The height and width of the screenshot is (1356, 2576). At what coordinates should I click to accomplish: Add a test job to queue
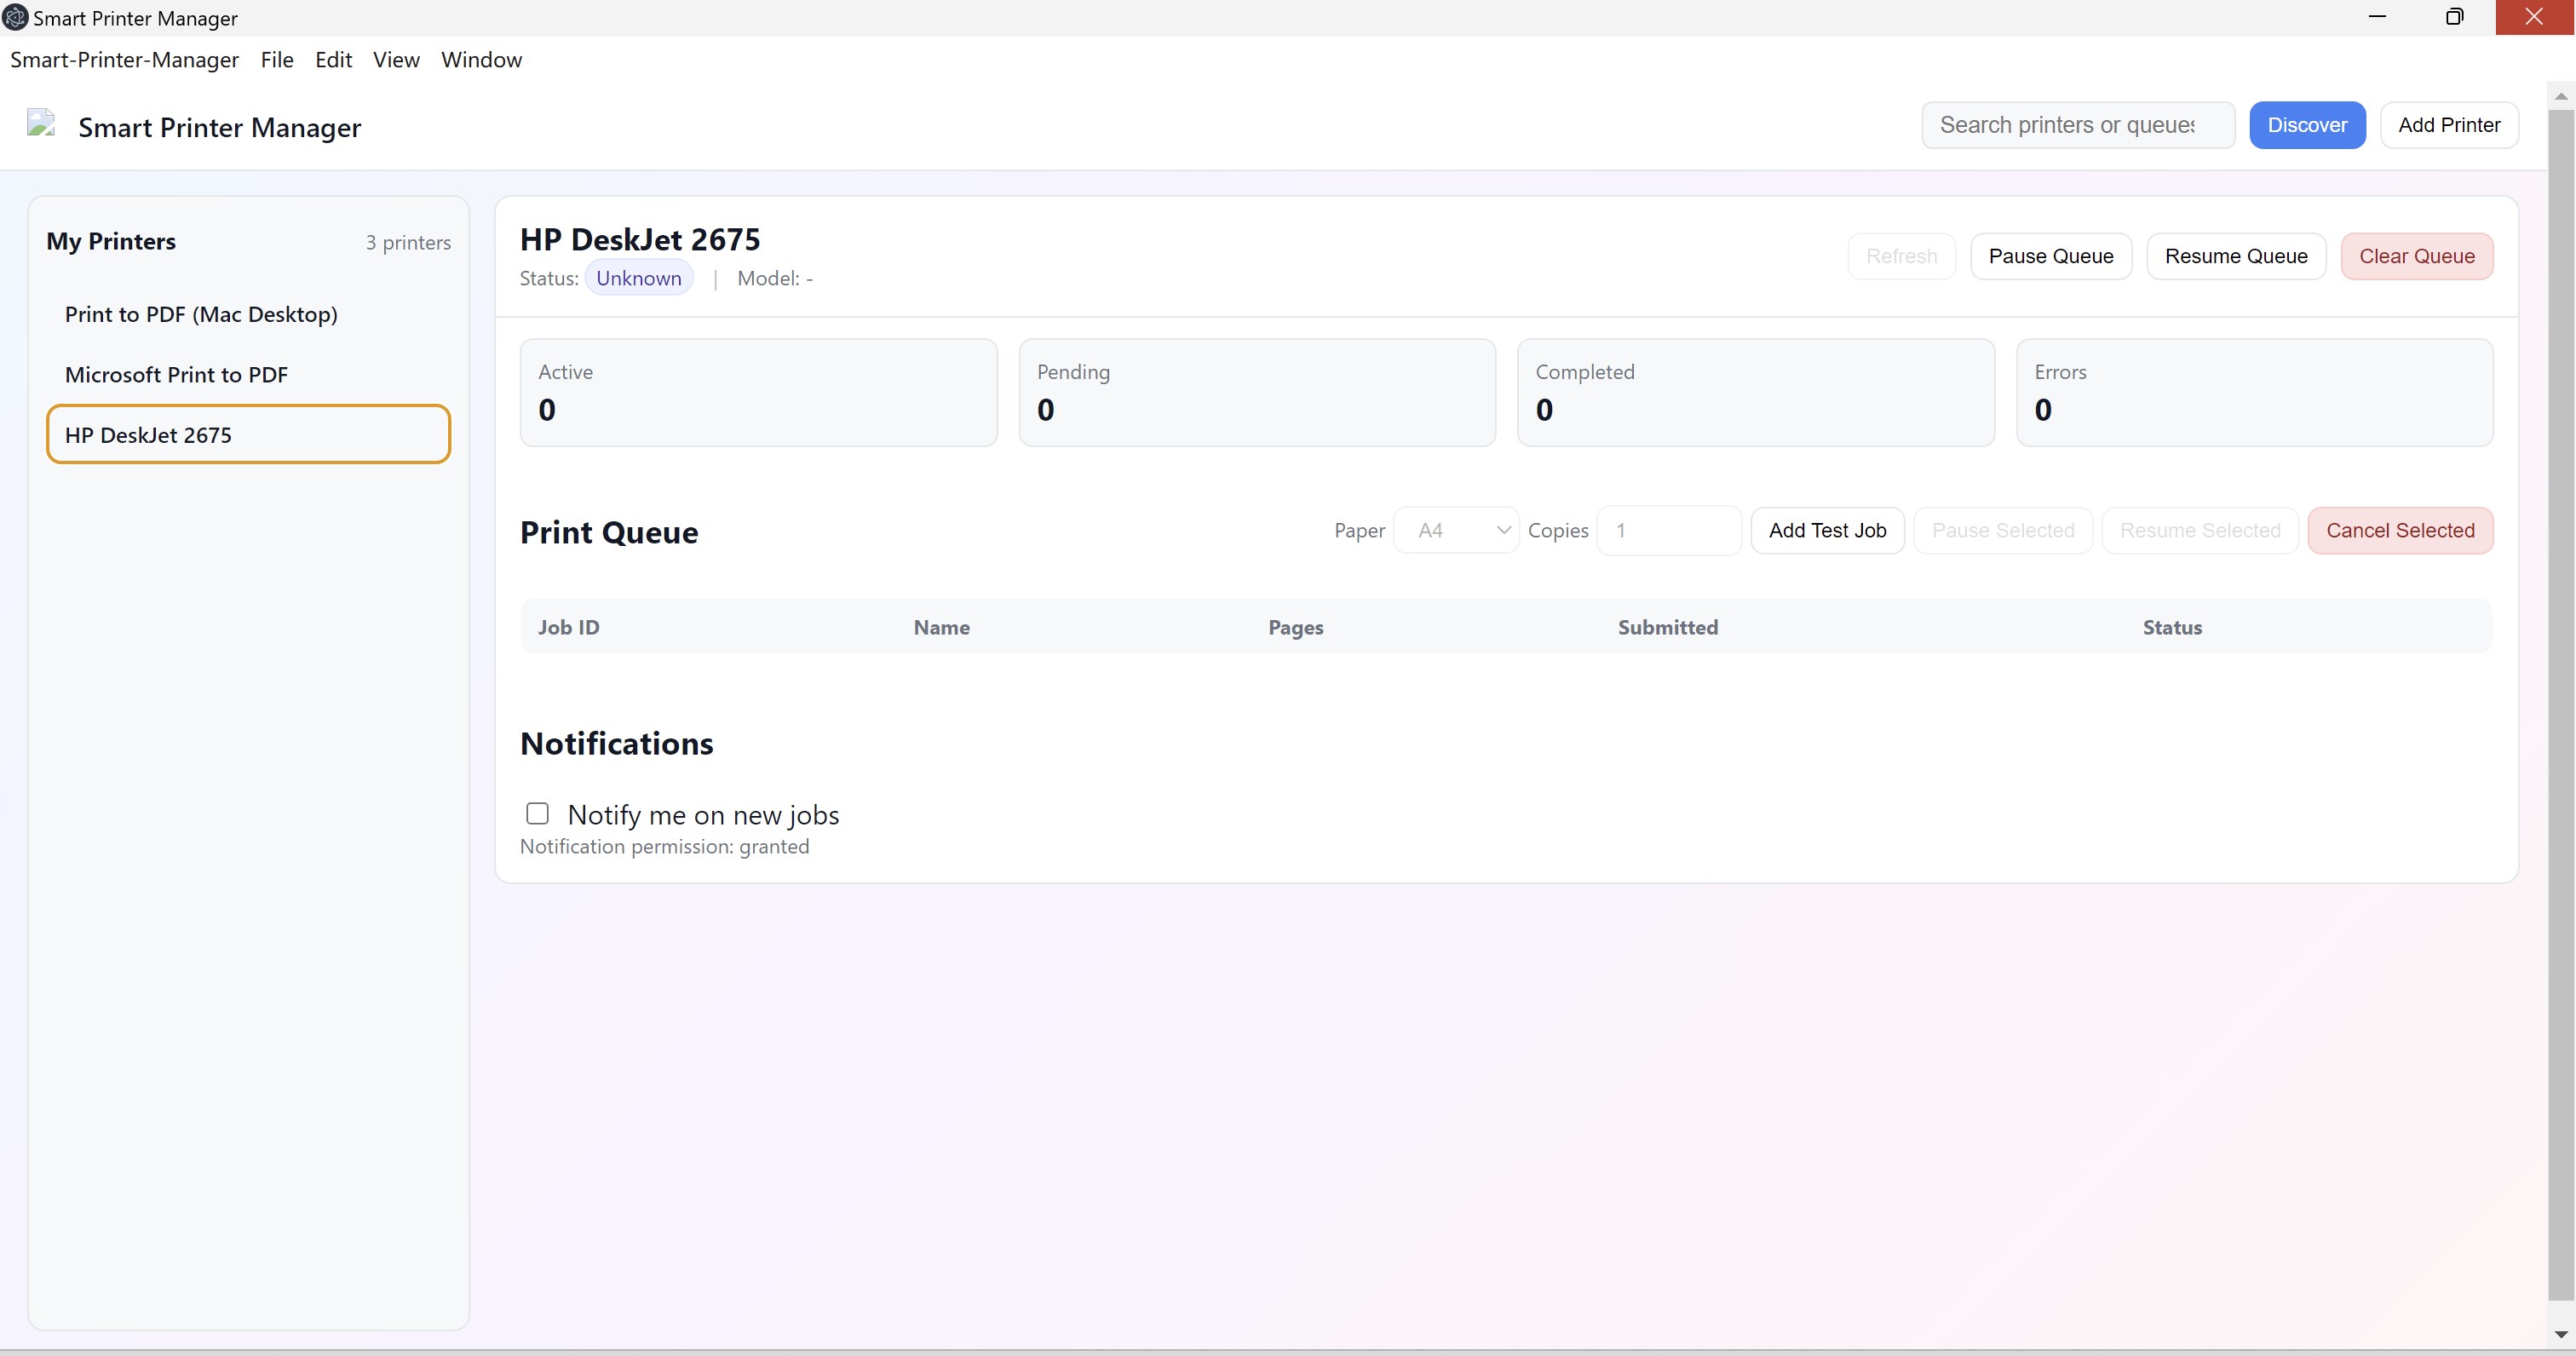click(1827, 530)
